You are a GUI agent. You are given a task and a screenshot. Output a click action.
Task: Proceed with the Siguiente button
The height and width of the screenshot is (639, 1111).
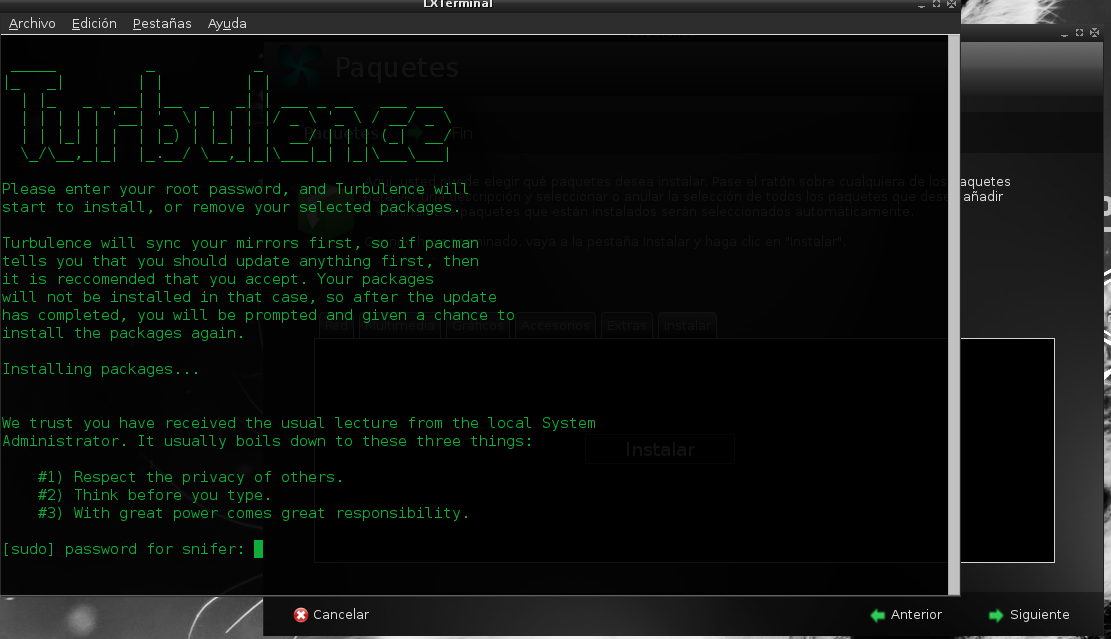point(1029,615)
